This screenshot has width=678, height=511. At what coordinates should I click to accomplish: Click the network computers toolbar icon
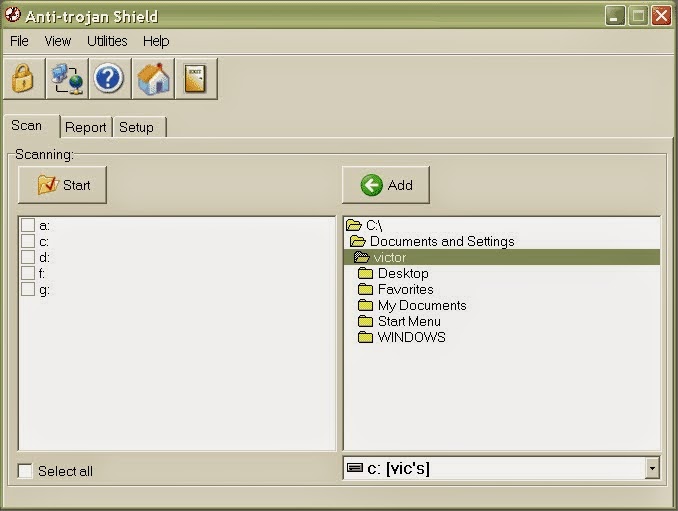67,78
